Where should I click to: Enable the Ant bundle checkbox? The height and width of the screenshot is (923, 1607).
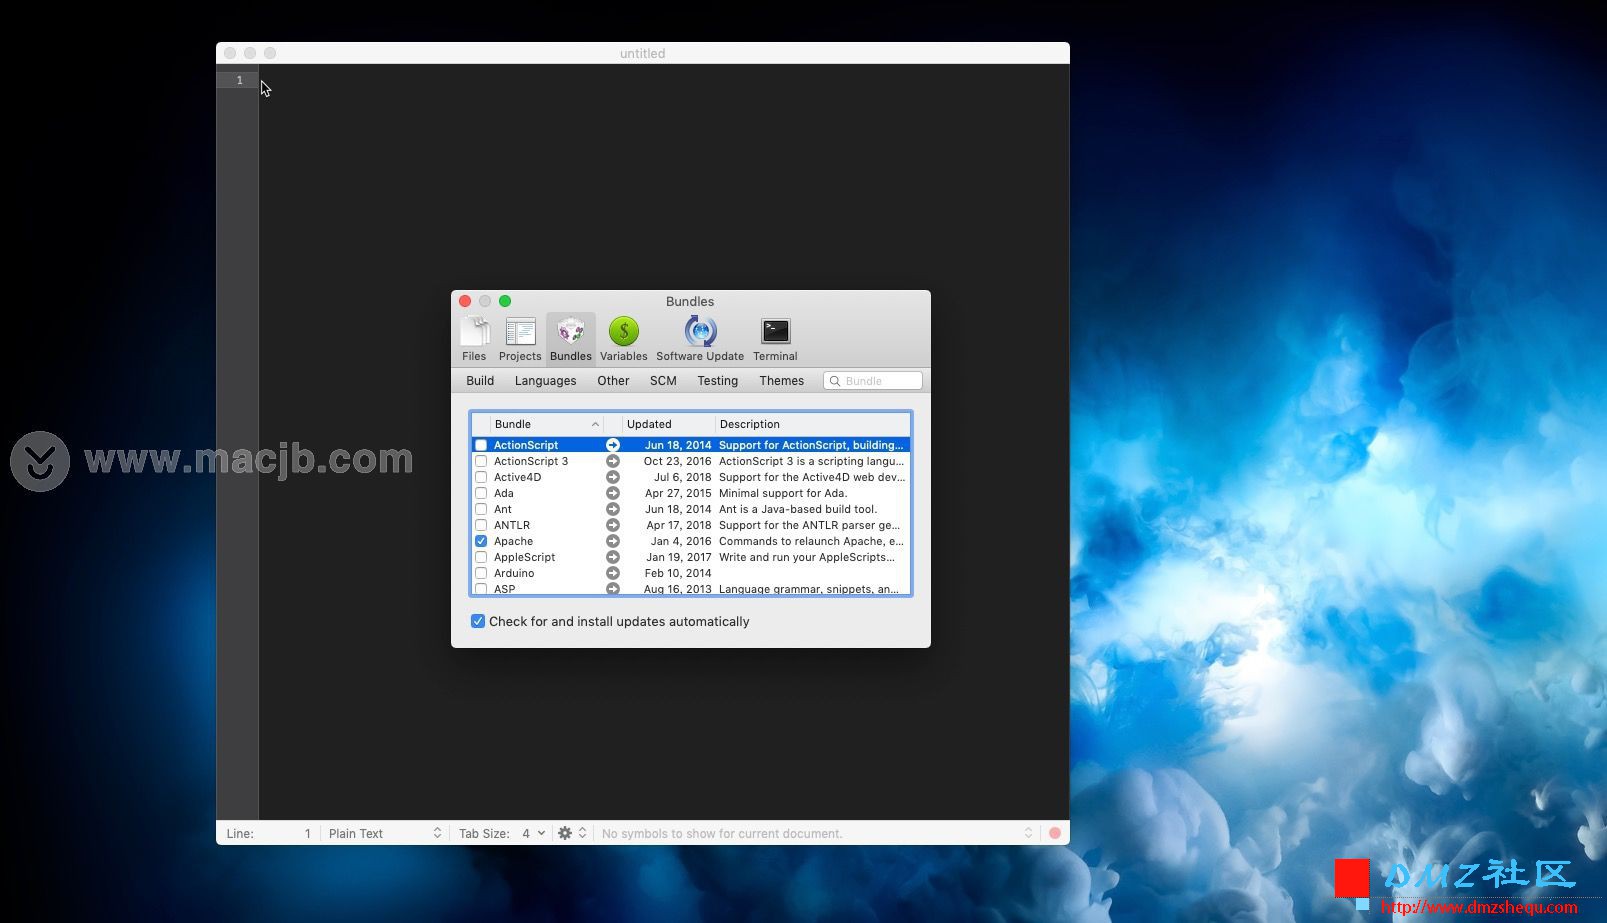[481, 509]
